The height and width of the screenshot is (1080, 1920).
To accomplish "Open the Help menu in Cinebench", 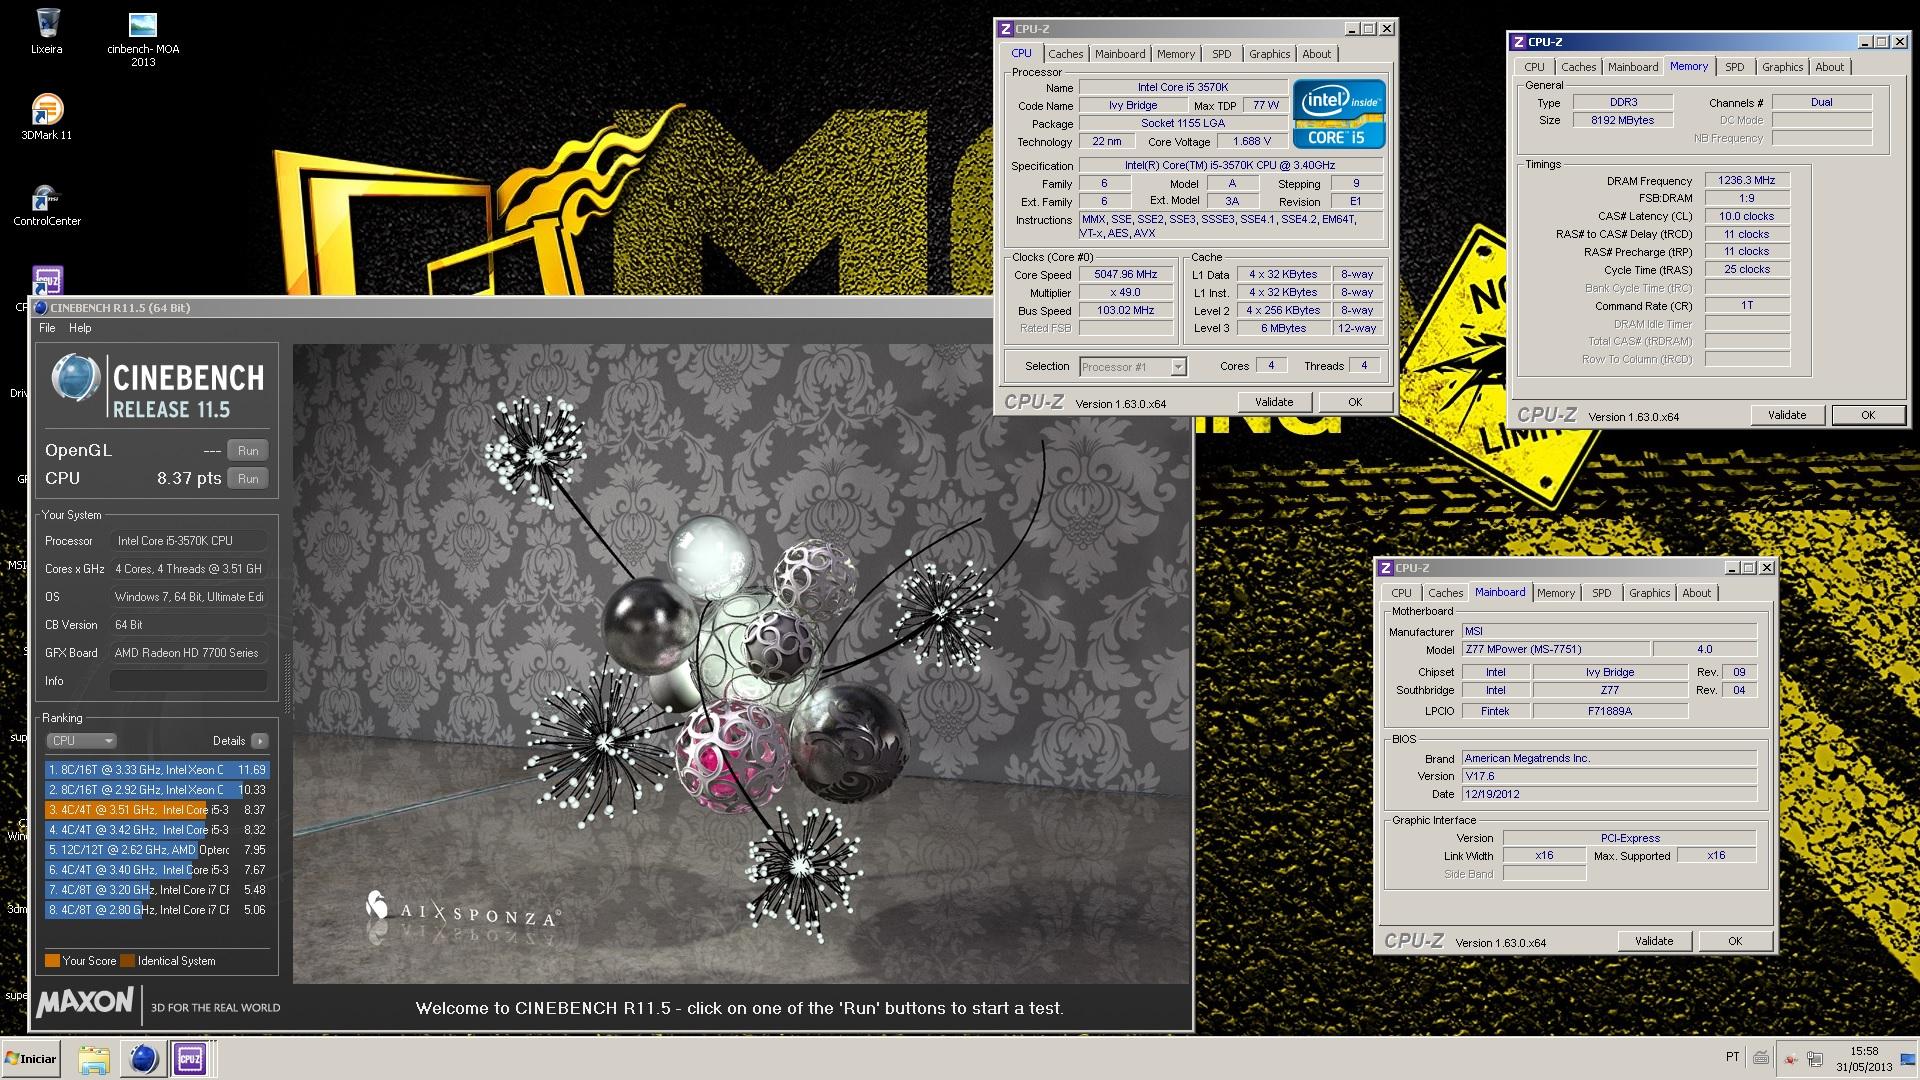I will pos(80,328).
